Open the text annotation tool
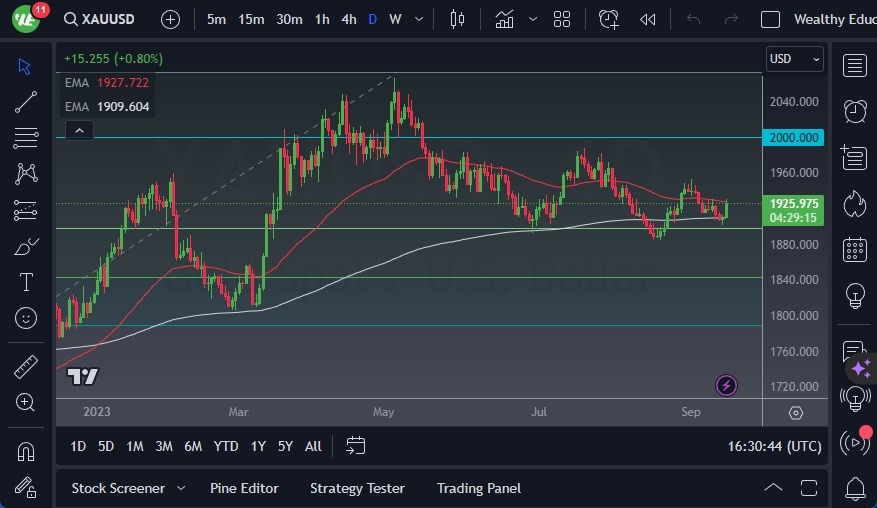This screenshot has width=877, height=508. coord(26,282)
